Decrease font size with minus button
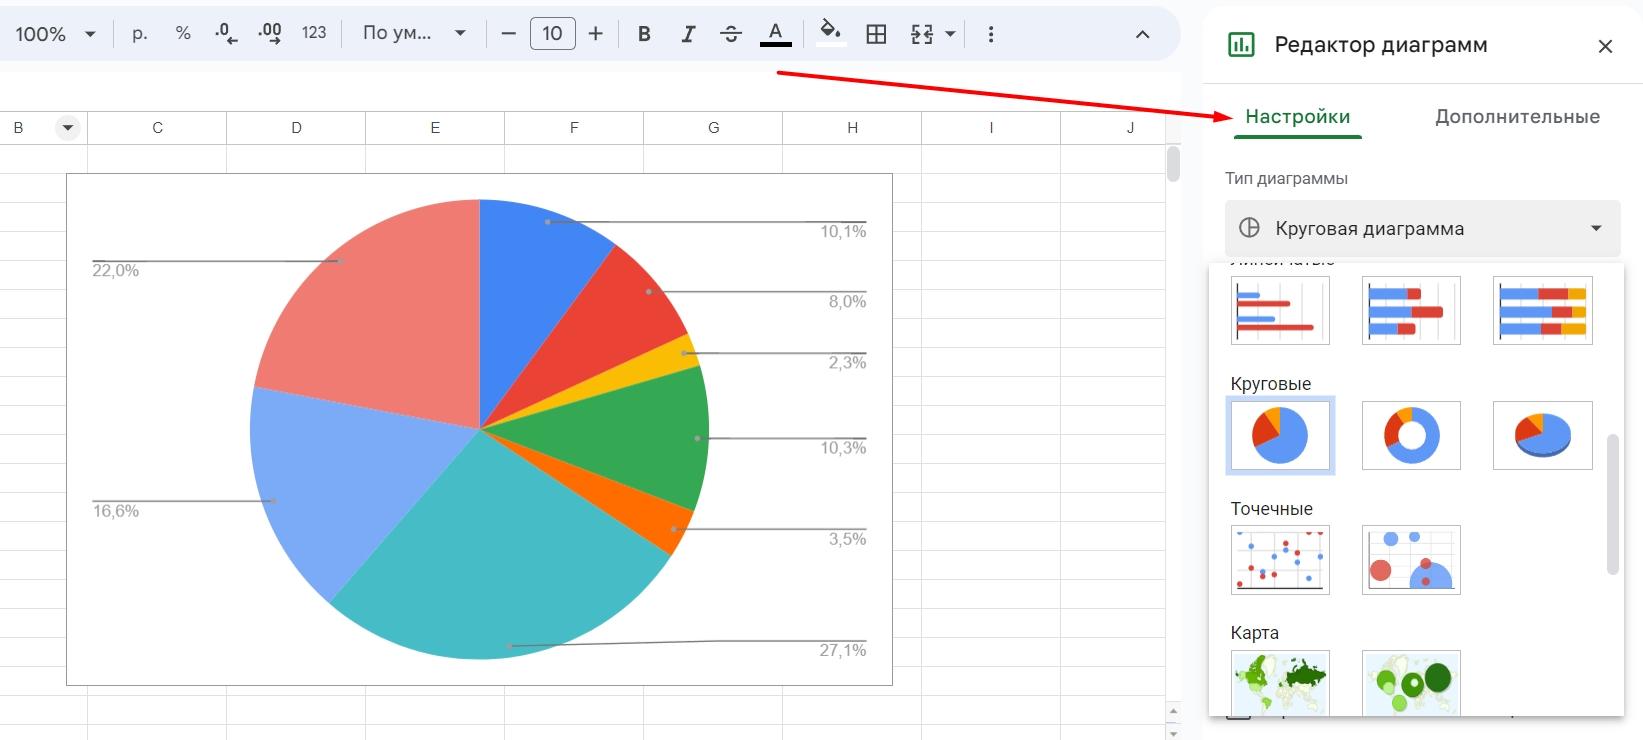Image resolution: width=1643 pixels, height=740 pixels. (x=509, y=34)
